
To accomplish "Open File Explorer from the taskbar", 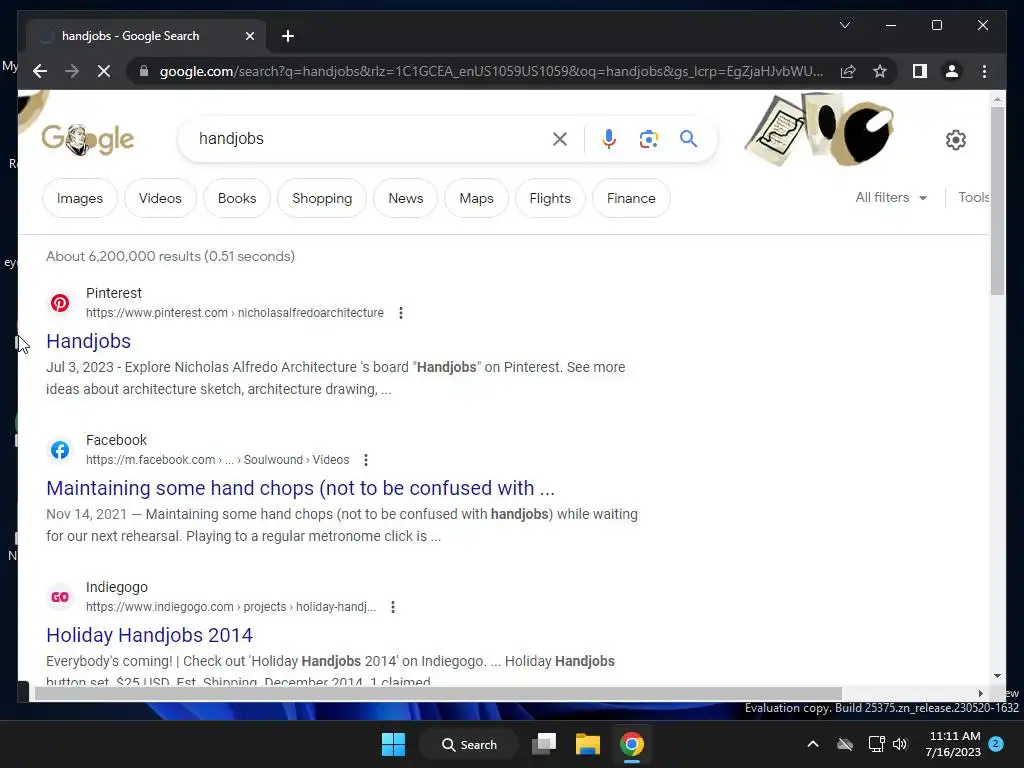I will coord(587,744).
